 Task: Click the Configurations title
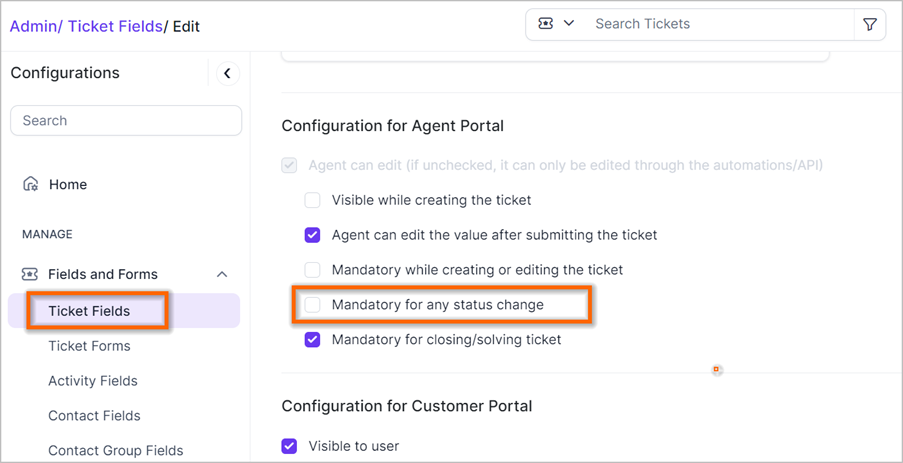coord(65,73)
